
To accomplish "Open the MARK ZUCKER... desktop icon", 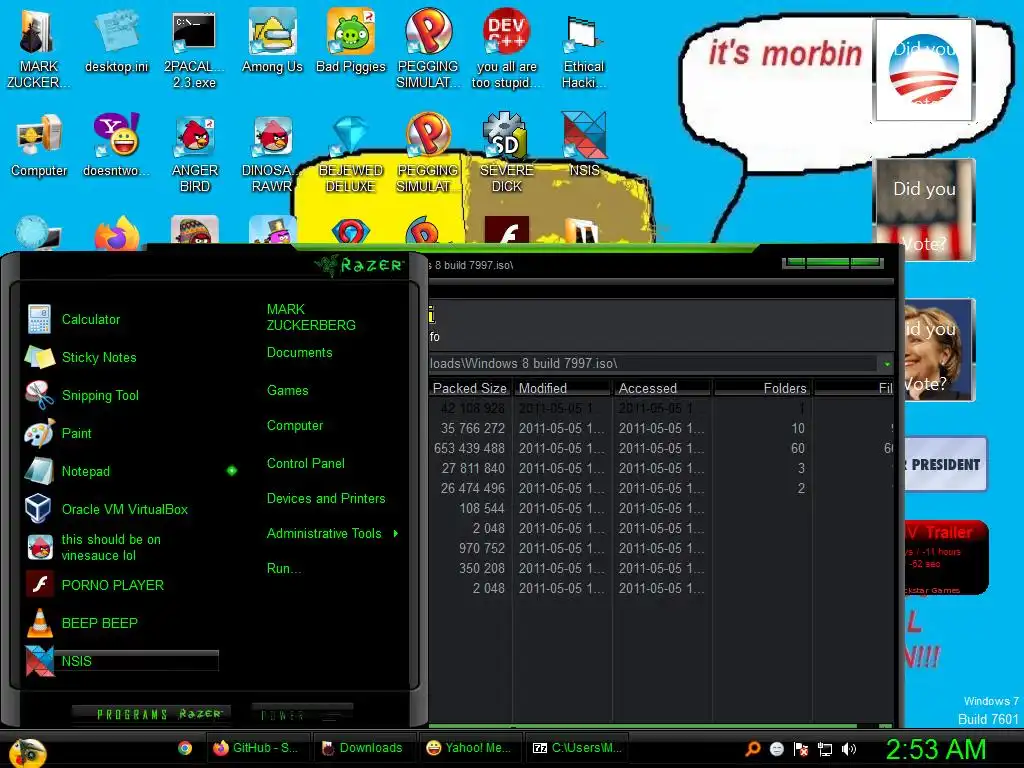I will (x=38, y=49).
